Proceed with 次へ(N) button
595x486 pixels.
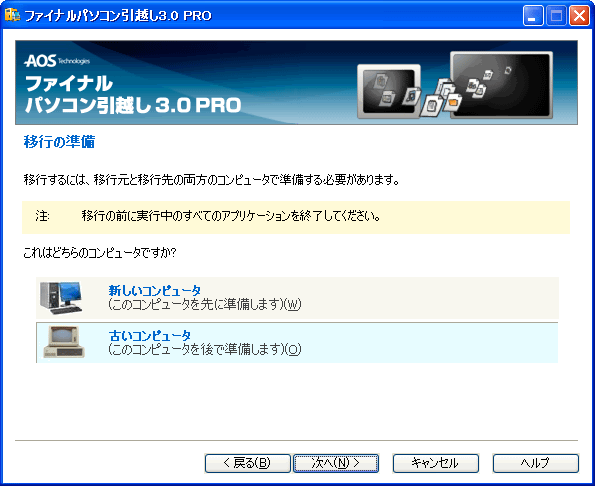click(336, 463)
